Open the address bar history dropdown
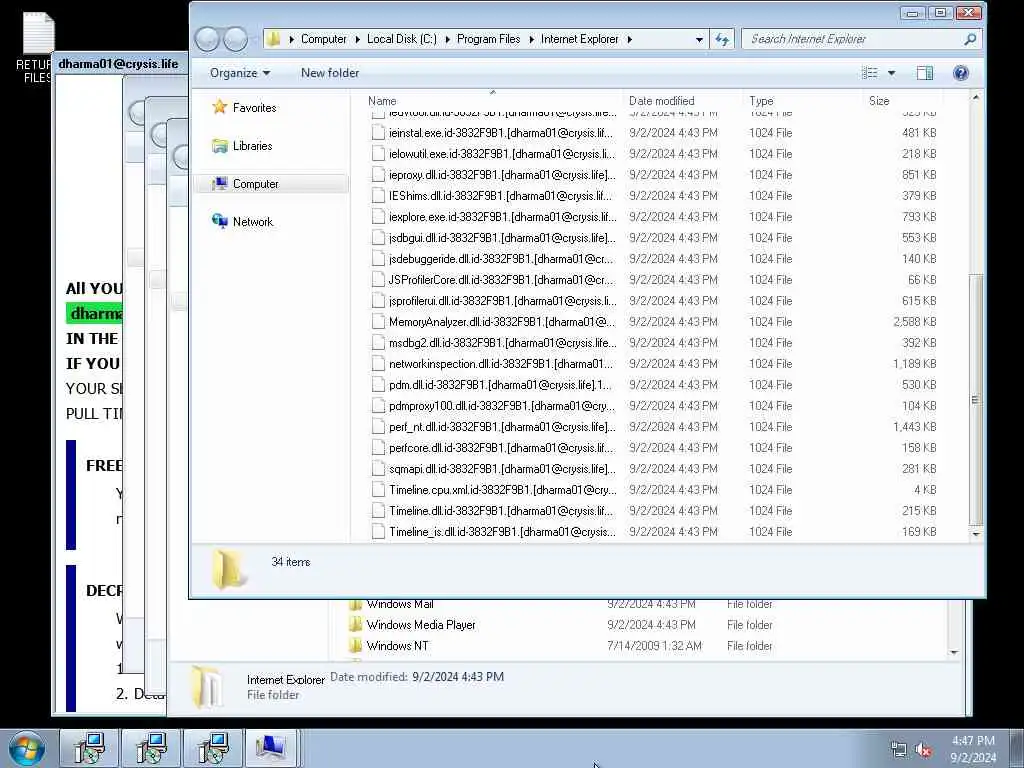 pyautogui.click(x=699, y=39)
